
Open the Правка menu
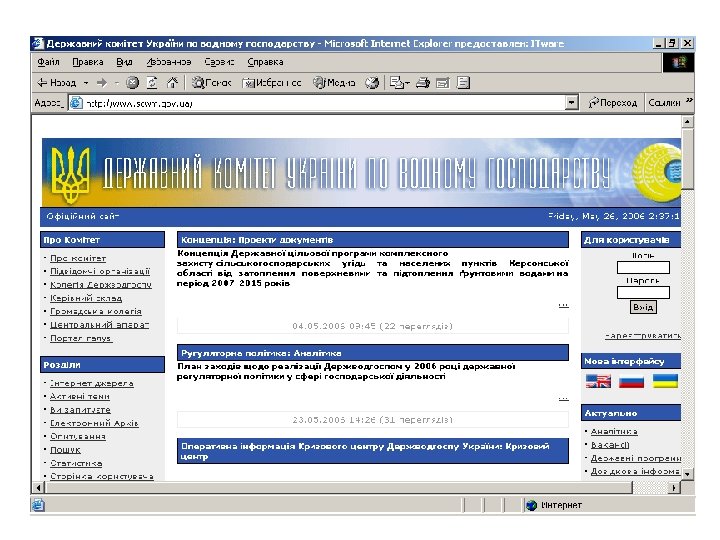87,62
